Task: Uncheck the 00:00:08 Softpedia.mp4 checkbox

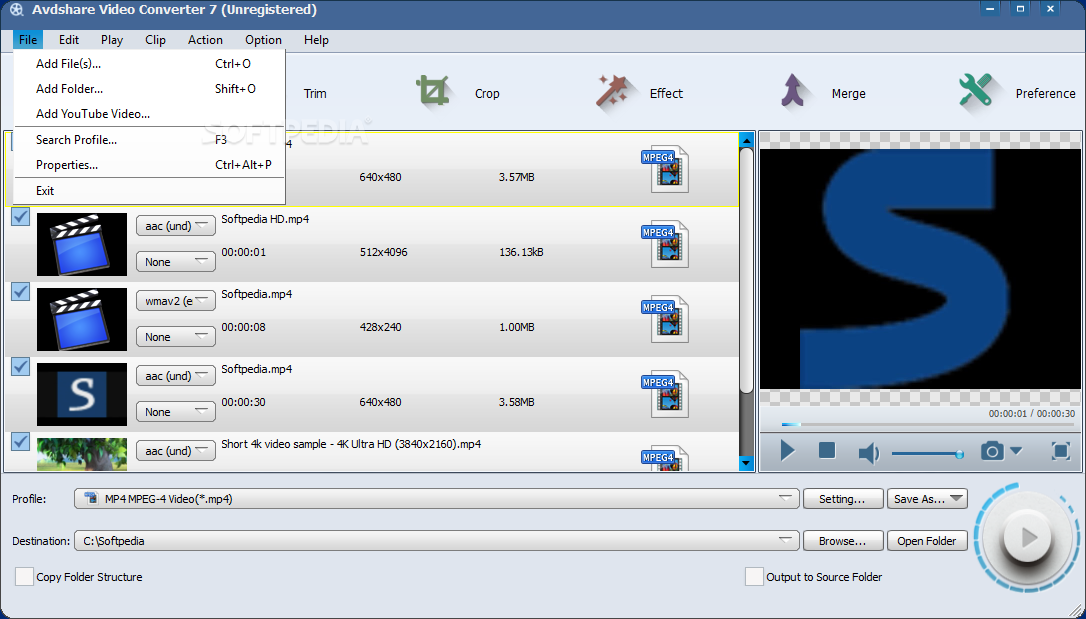Action: 21,291
